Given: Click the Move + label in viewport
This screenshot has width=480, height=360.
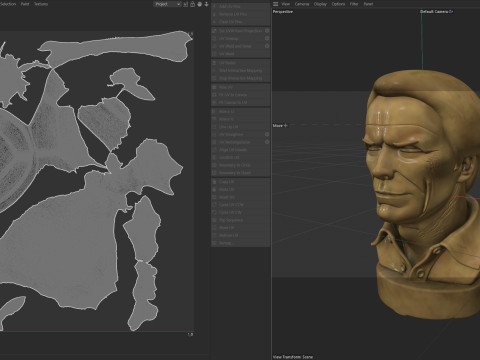Looking at the screenshot, I should (280, 126).
